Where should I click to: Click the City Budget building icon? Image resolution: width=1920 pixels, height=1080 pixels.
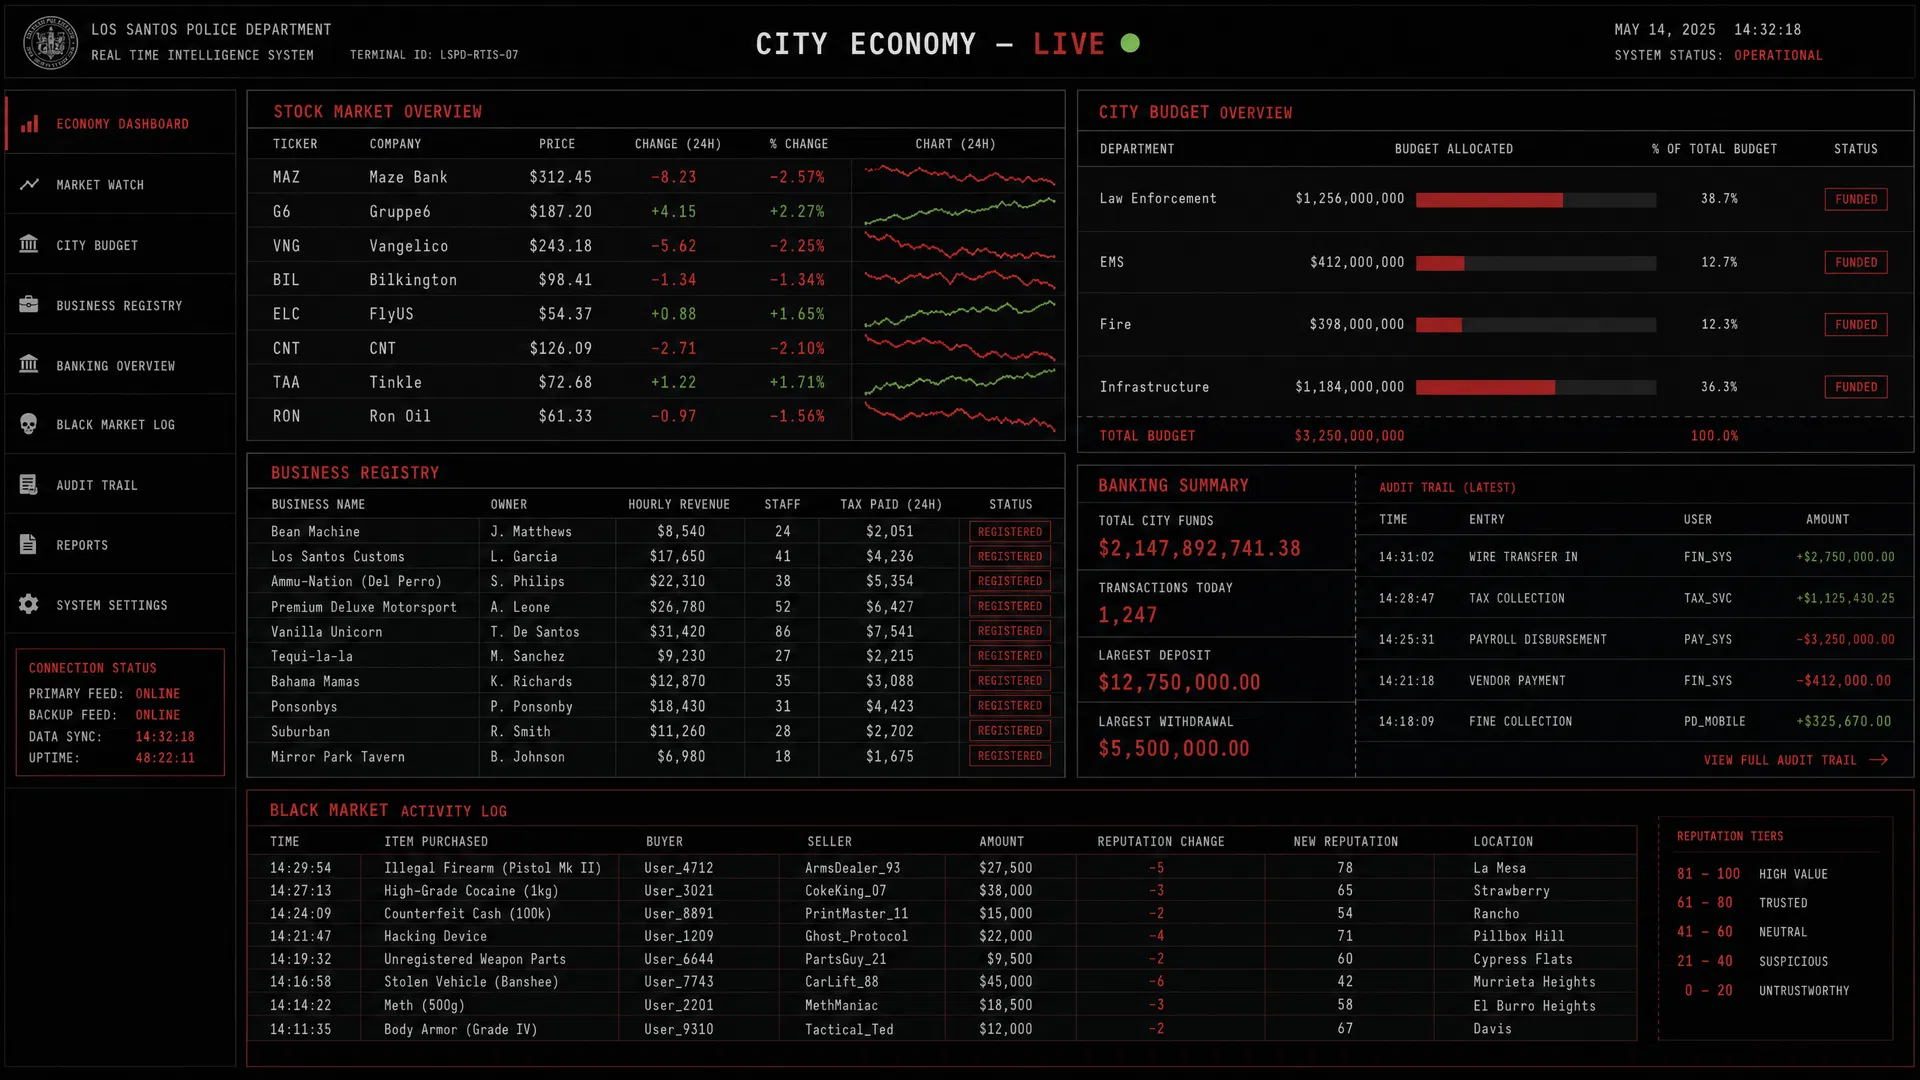pos(29,245)
